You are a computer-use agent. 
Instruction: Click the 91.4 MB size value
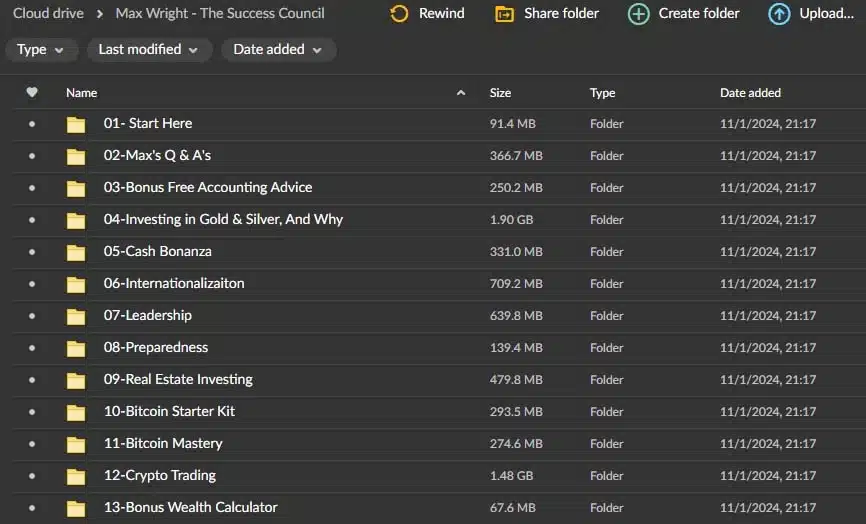tap(513, 124)
